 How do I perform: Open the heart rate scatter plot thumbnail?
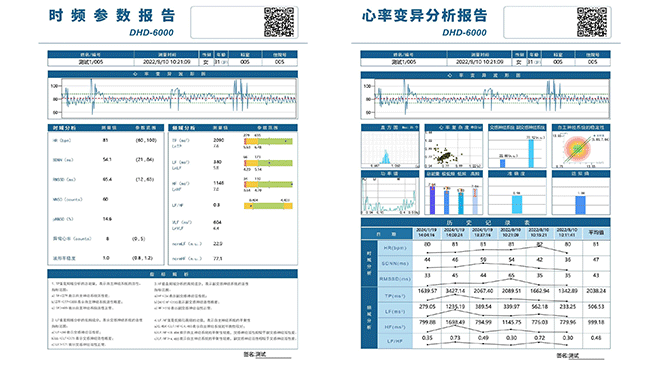coord(454,146)
